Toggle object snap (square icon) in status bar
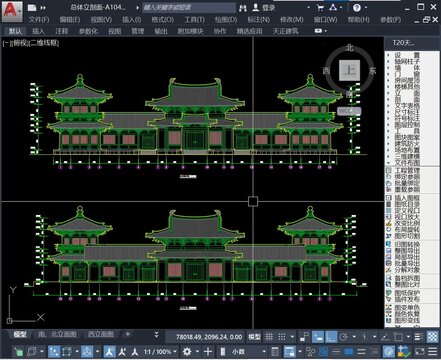This screenshot has height=360, width=441. pyautogui.click(x=398, y=337)
